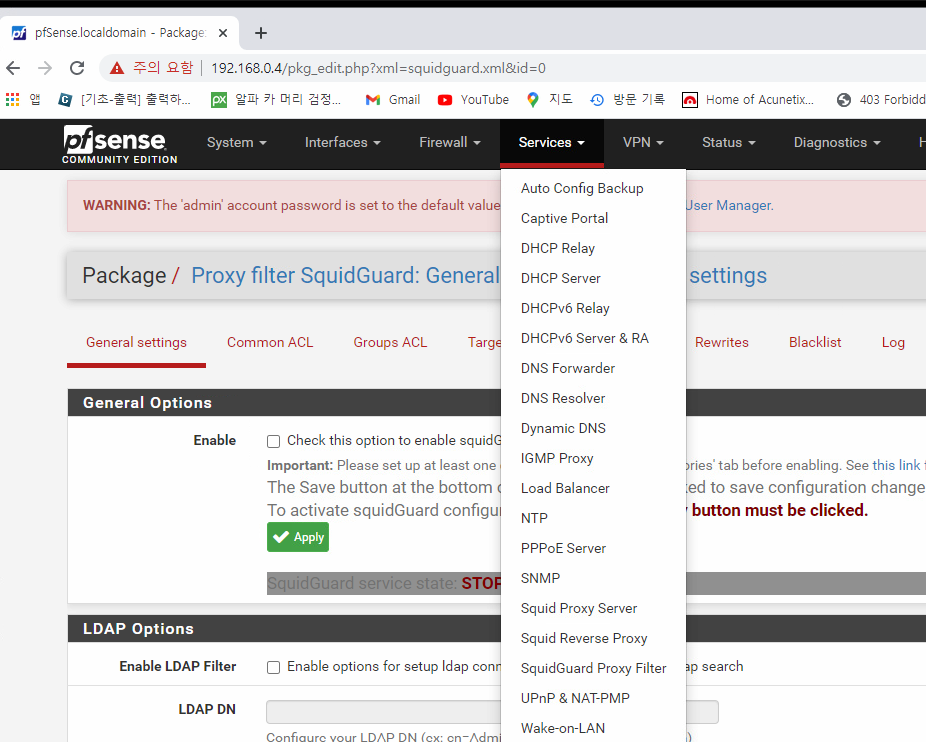Select SNMP menu item
This screenshot has width=926, height=742.
pyautogui.click(x=593, y=578)
